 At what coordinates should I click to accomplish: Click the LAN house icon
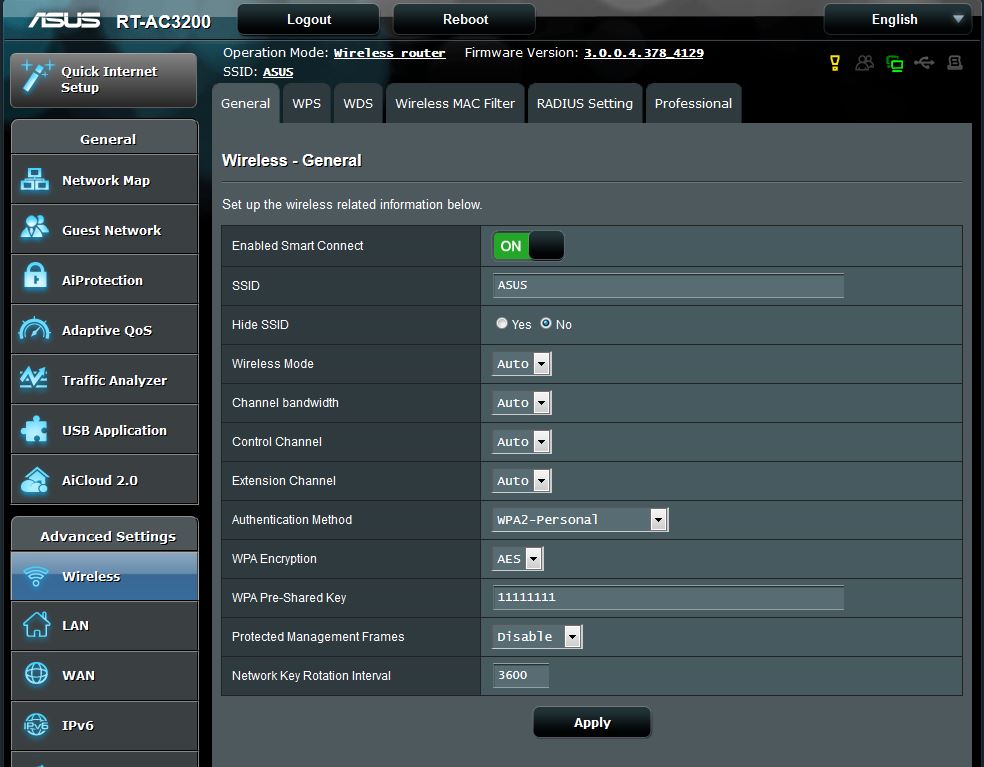tap(36, 625)
